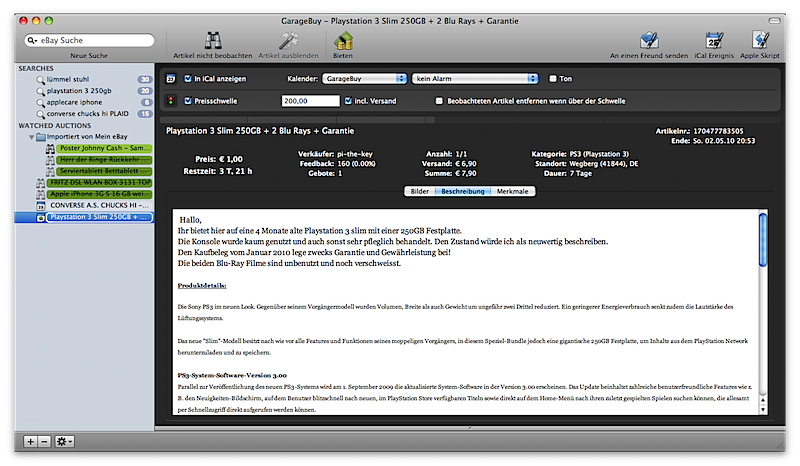Click the Preisschwelle 200,00 input field
800x466 pixels.
310,101
